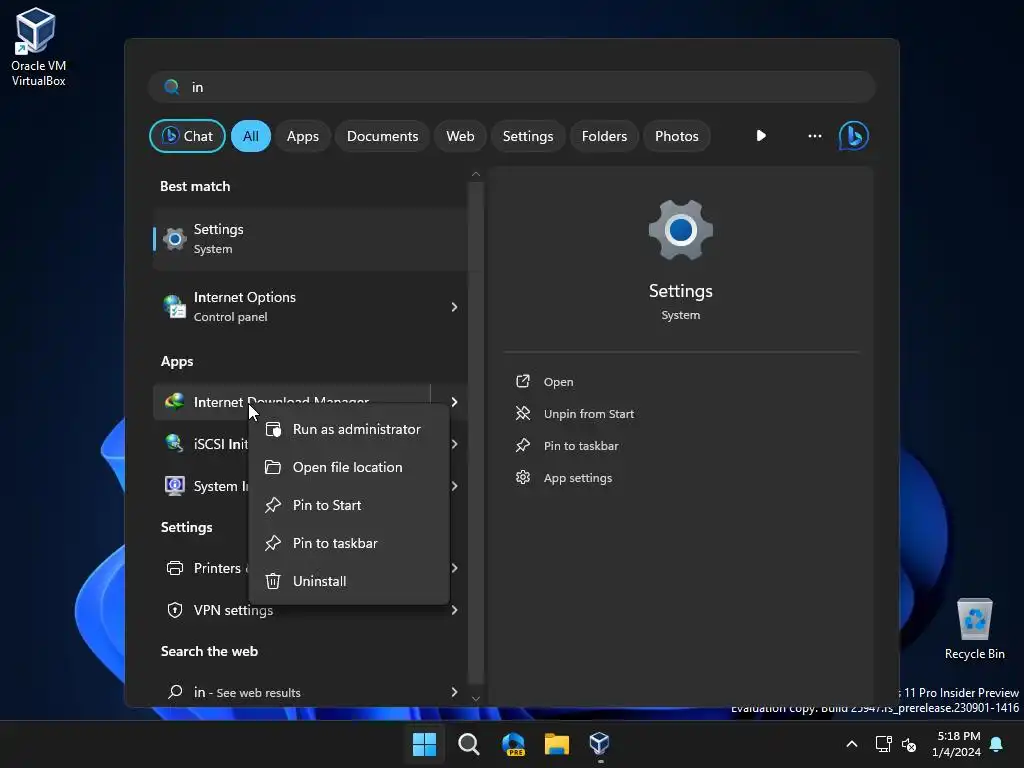This screenshot has width=1024, height=768.
Task: Click the Internet Options icon in results
Action: (174, 307)
